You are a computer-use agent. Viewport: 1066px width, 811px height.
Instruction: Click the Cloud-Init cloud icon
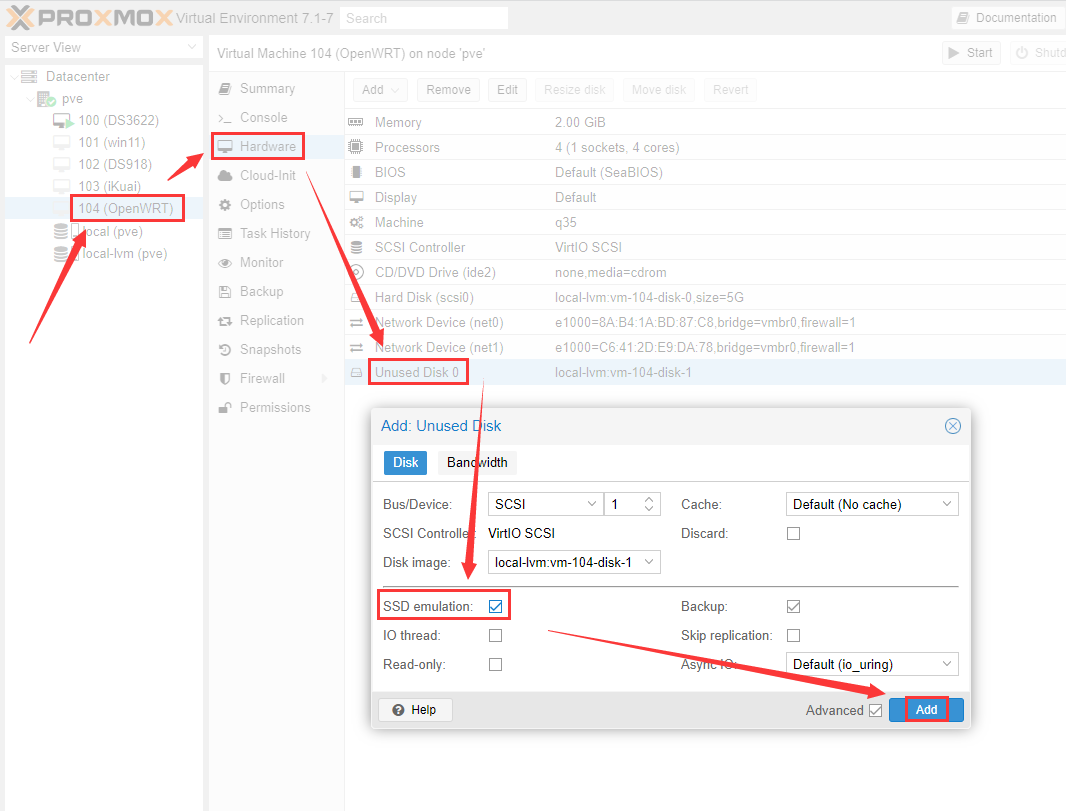[x=225, y=176]
